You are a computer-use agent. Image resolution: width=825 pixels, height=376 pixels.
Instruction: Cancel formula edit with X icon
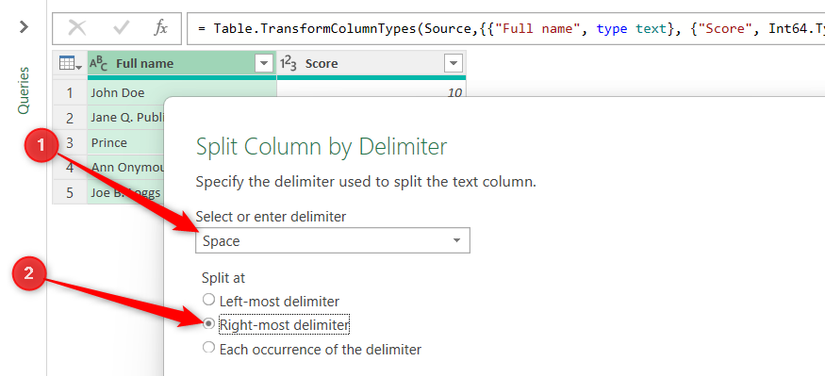point(77,28)
